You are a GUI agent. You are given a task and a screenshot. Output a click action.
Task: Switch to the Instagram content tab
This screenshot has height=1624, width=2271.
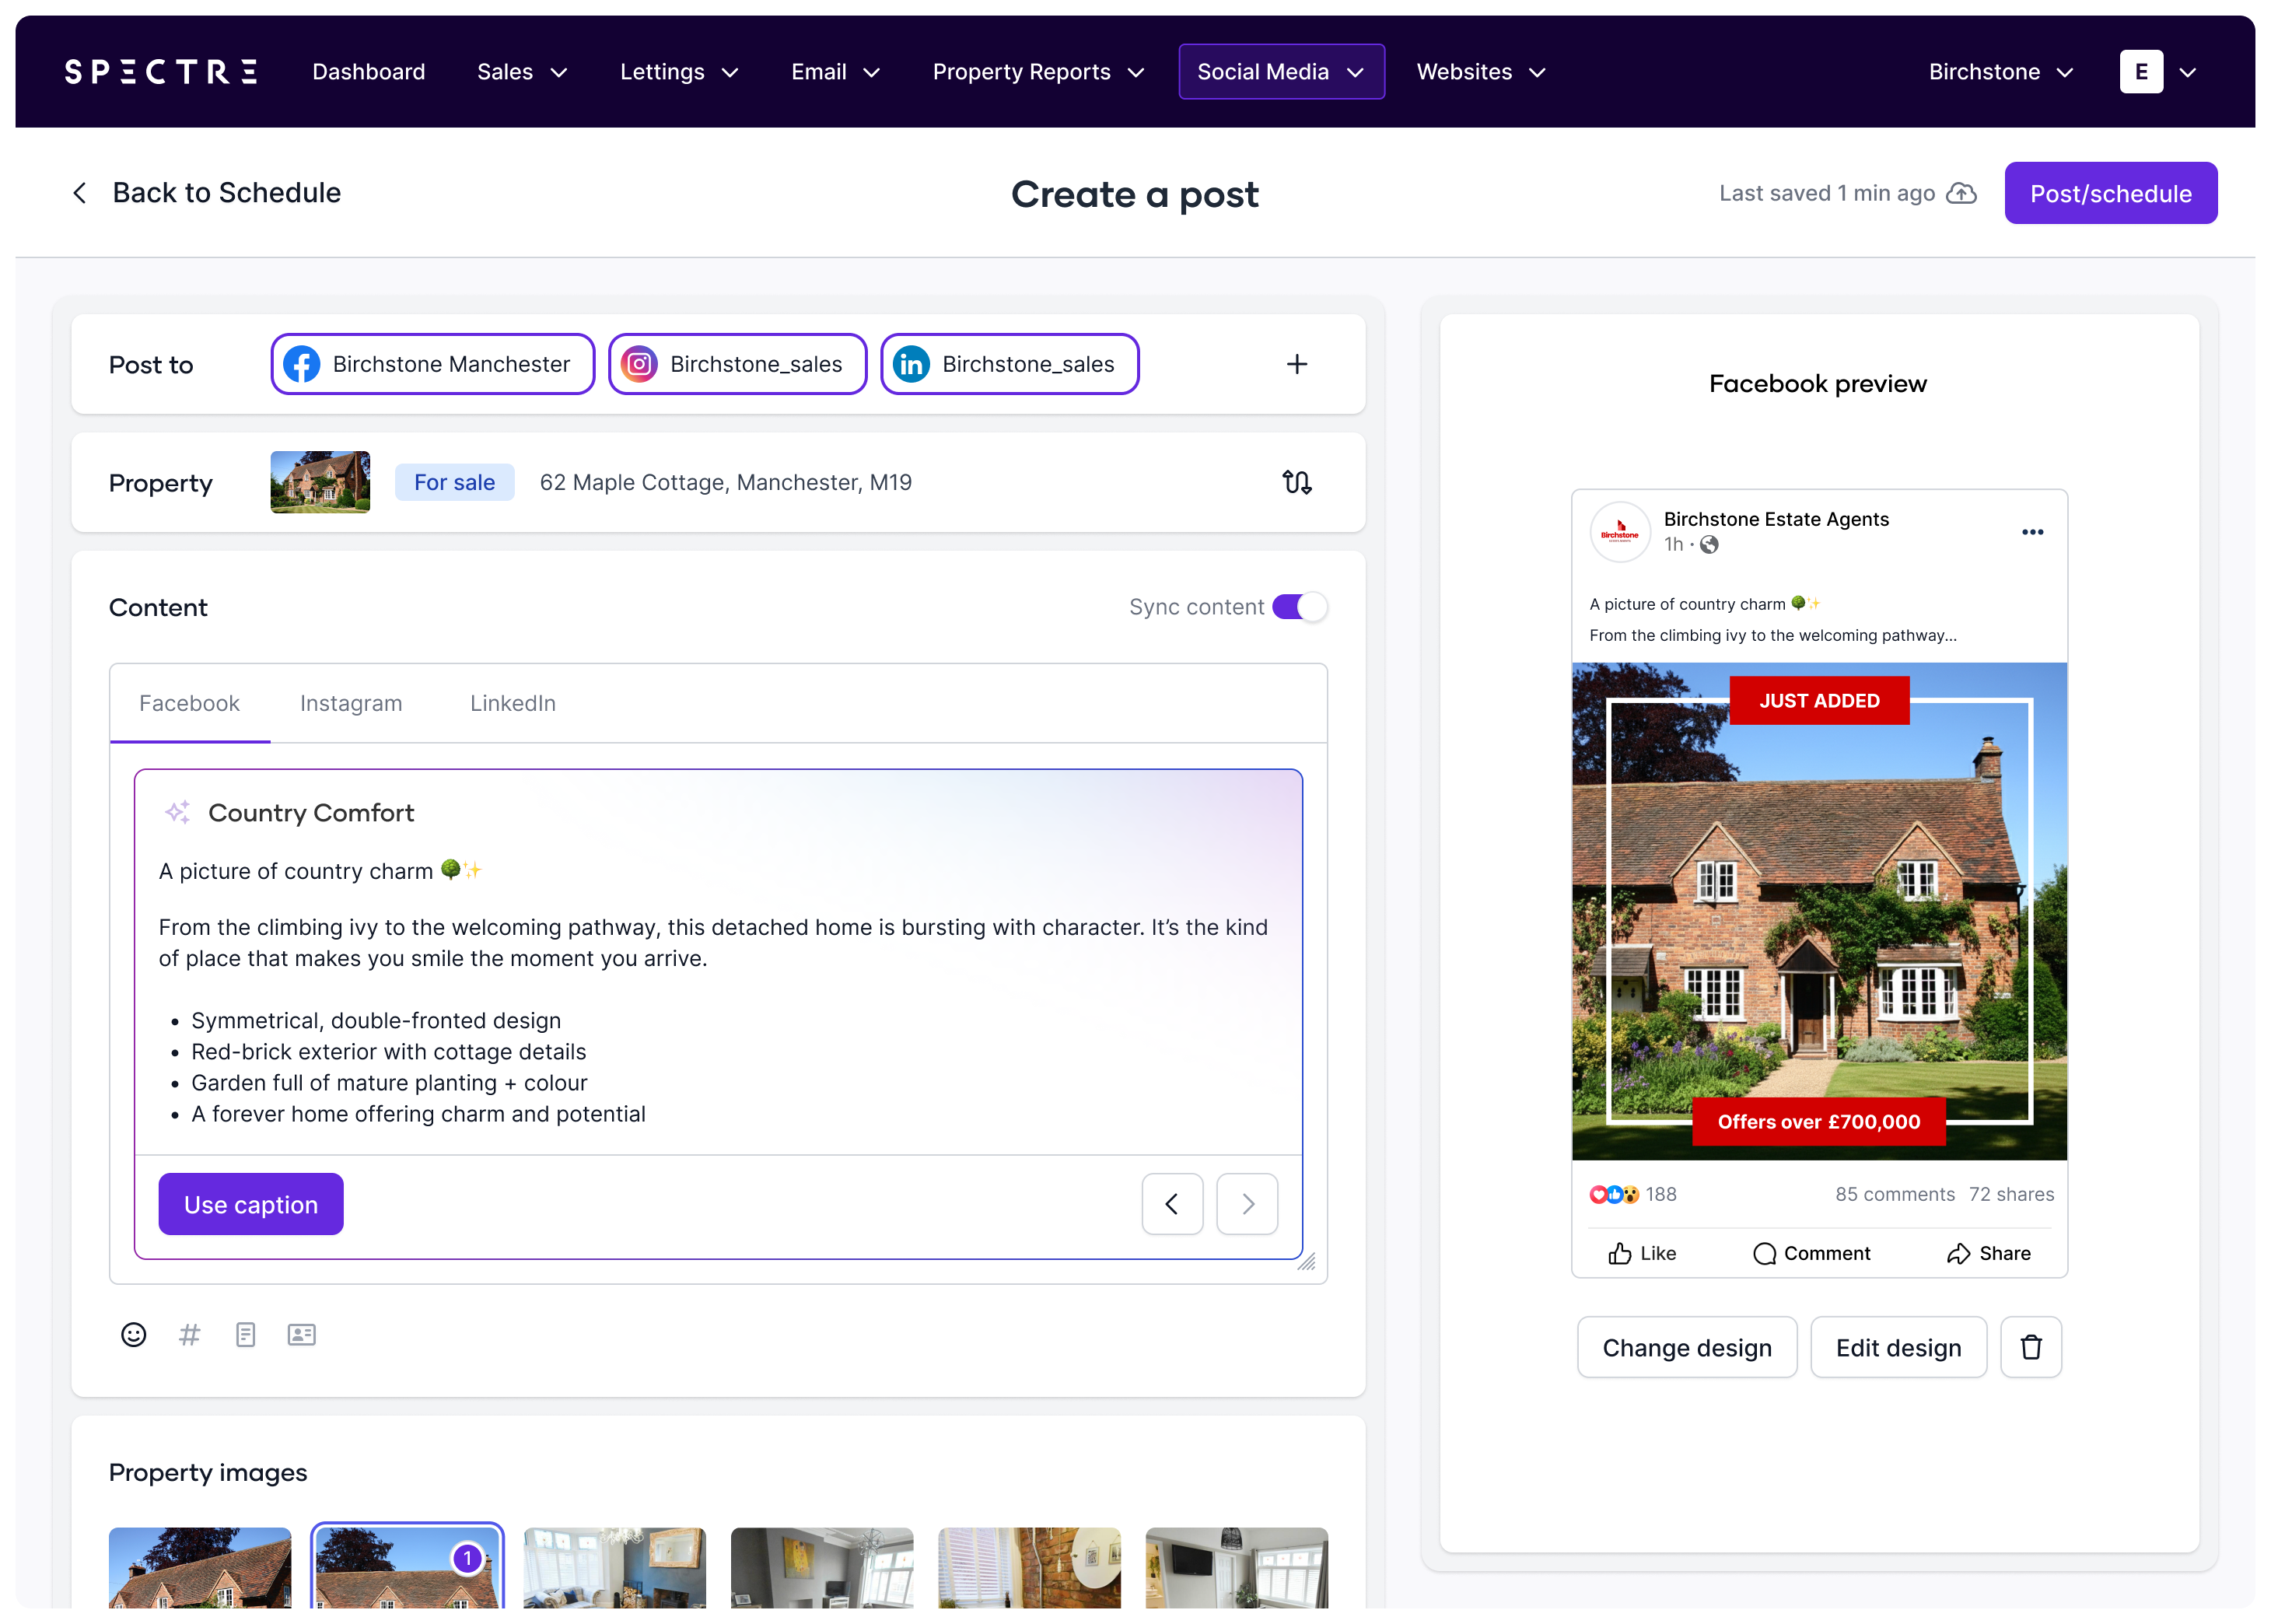(x=351, y=703)
